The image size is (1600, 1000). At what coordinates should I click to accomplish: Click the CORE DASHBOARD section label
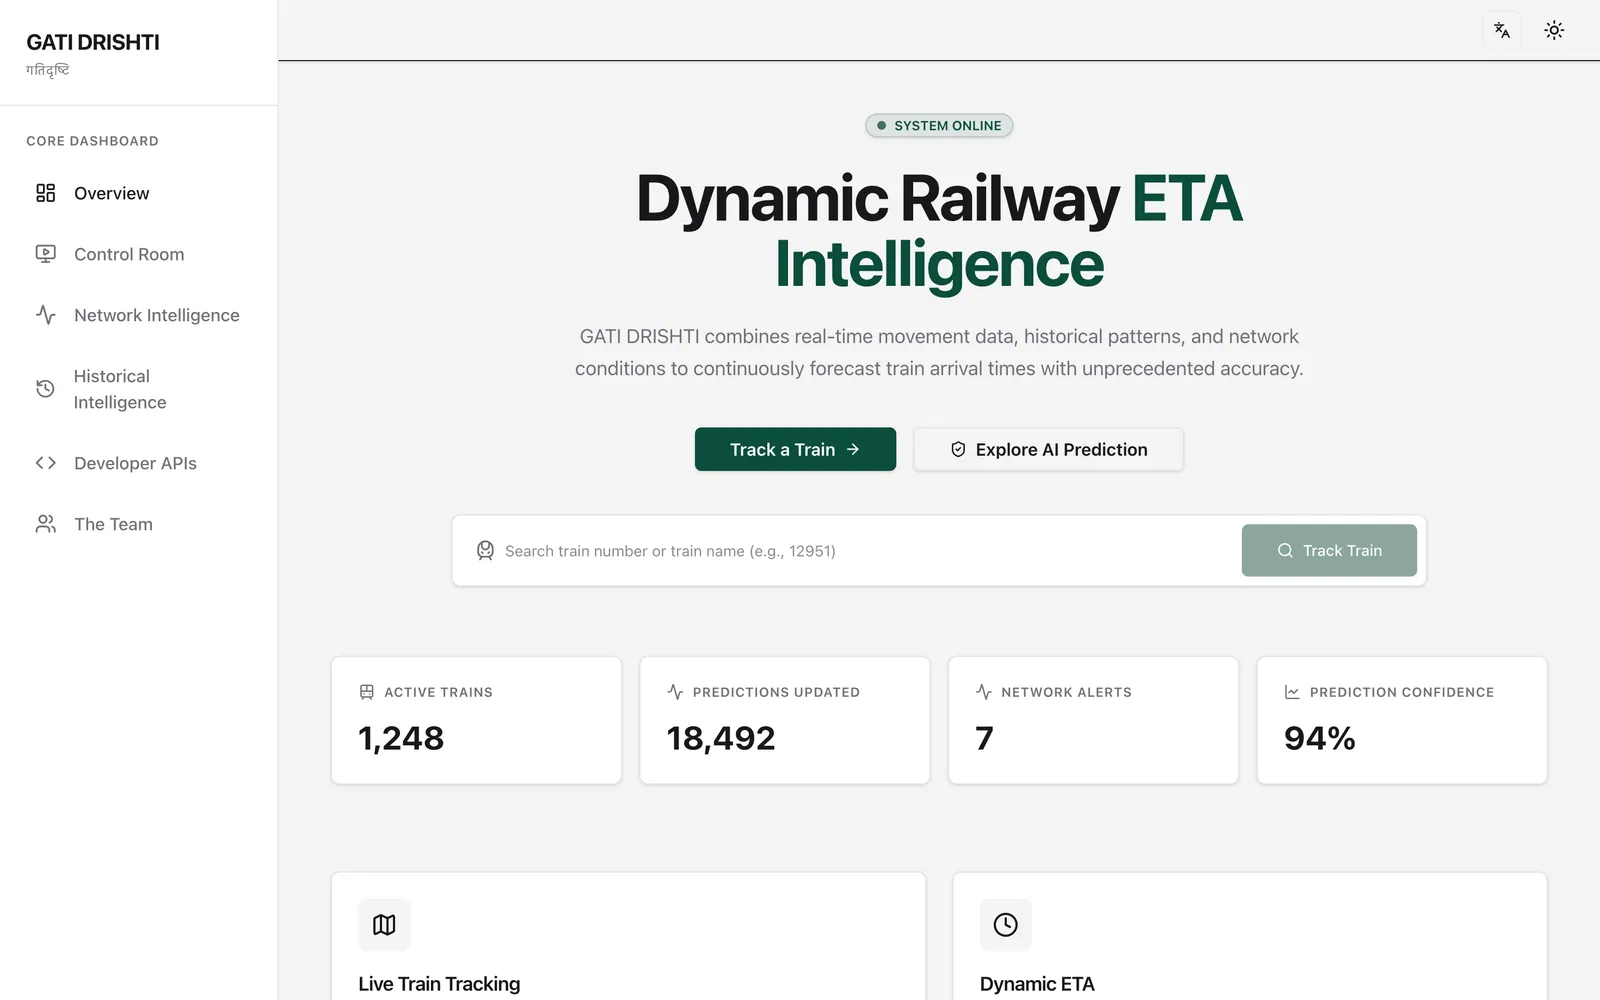(92, 141)
